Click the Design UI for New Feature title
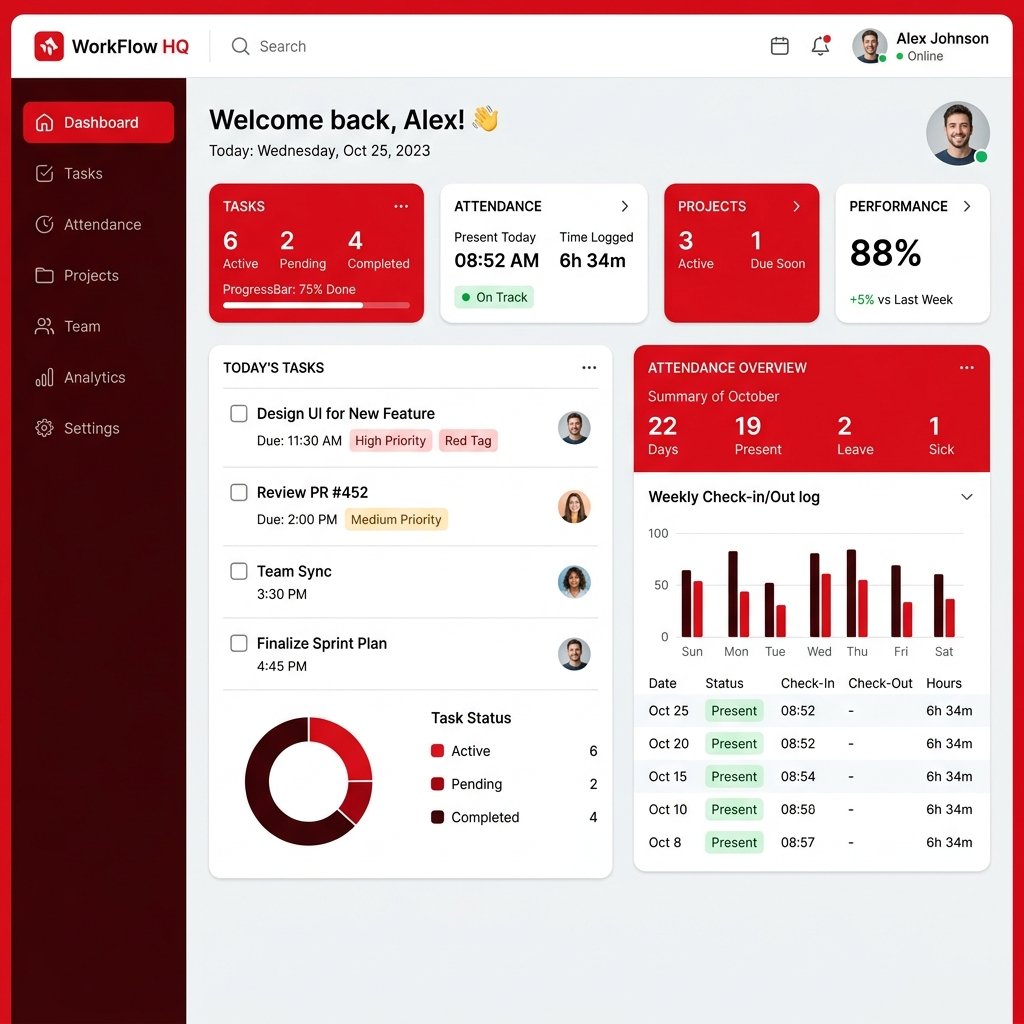The height and width of the screenshot is (1024, 1024). coord(345,413)
